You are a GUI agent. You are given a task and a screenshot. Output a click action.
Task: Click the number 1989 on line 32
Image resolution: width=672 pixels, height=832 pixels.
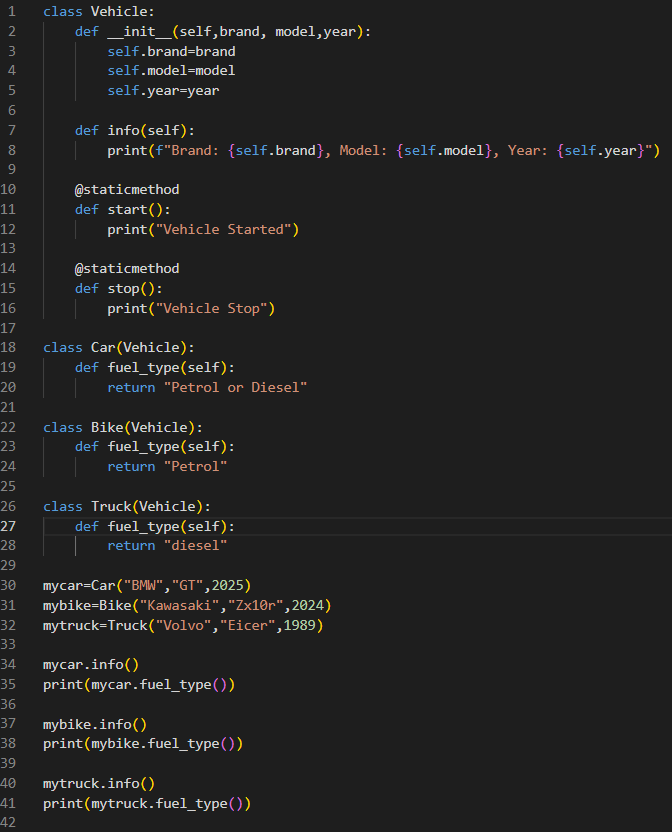(299, 626)
